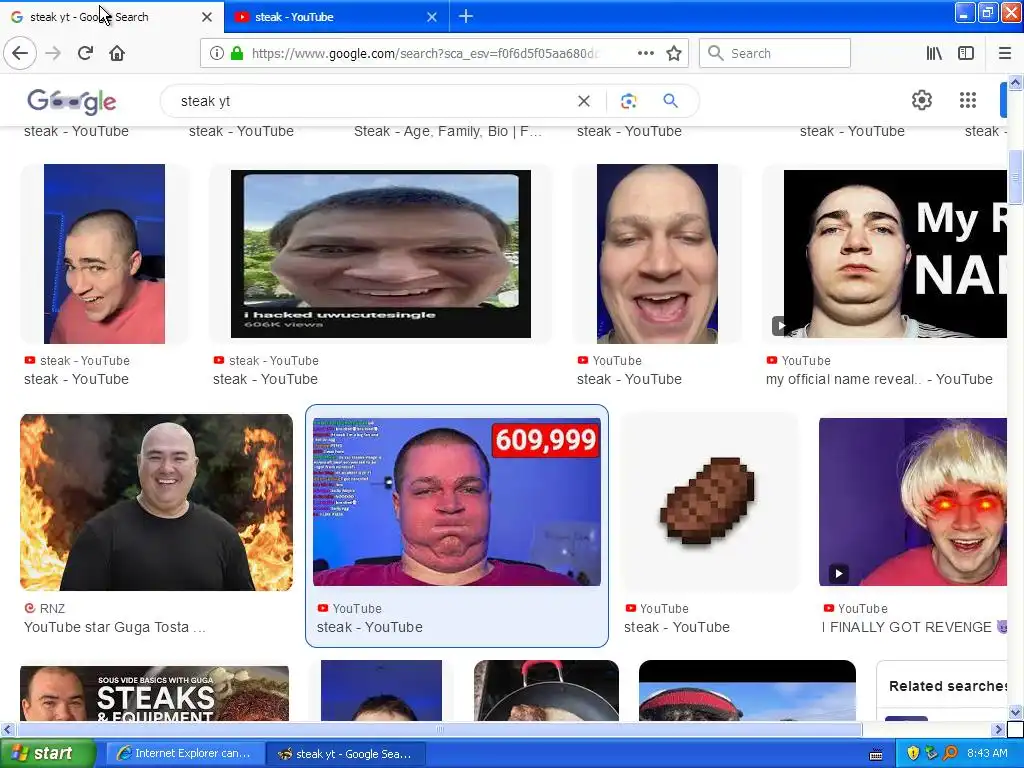Viewport: 1024px width, 768px height.
Task: Open the Google apps grid icon
Action: click(x=968, y=101)
